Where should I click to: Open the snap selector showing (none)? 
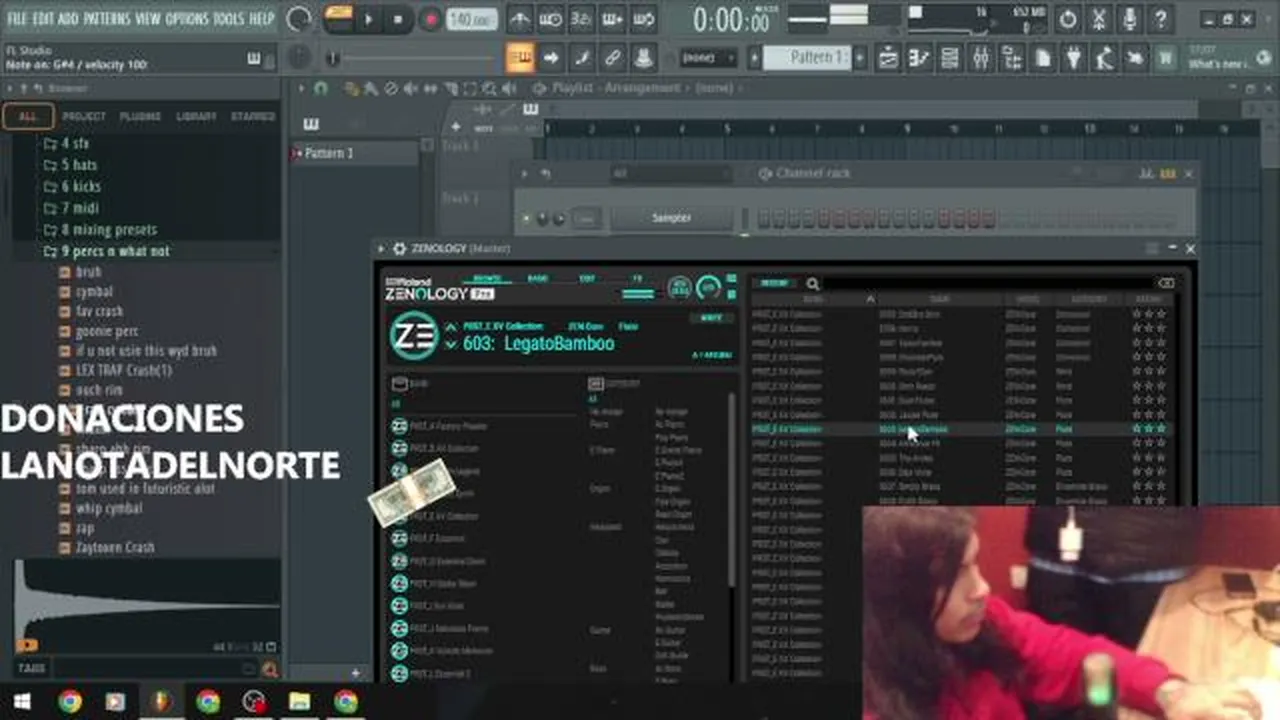point(708,58)
